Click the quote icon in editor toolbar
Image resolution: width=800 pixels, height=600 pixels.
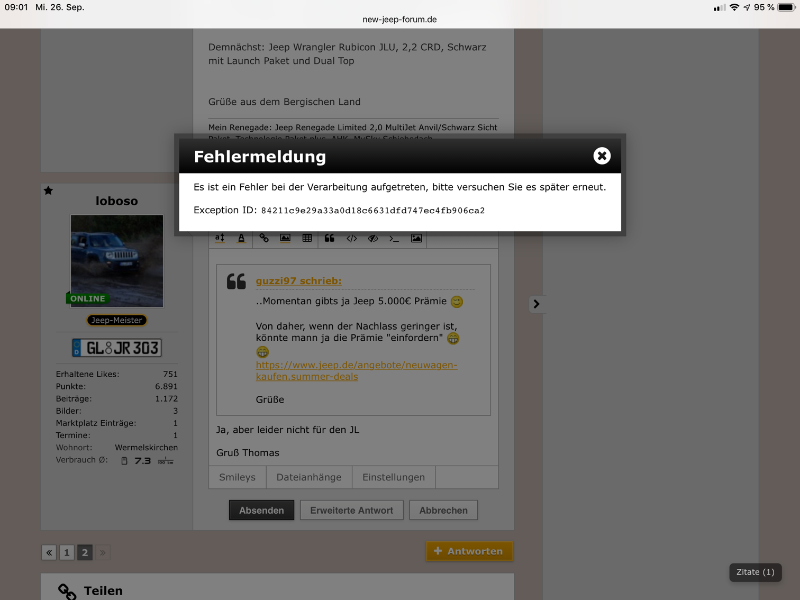click(329, 239)
